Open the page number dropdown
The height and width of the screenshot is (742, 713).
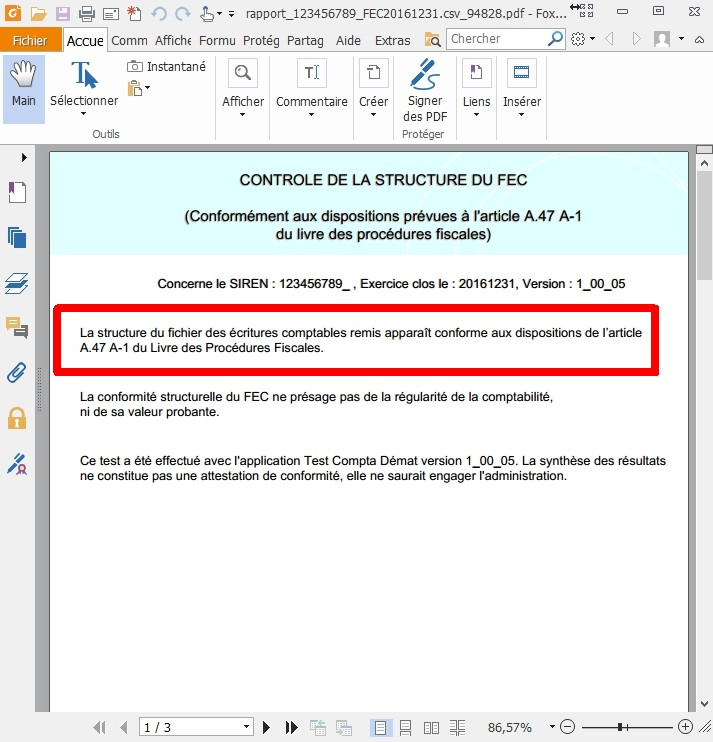(x=246, y=726)
